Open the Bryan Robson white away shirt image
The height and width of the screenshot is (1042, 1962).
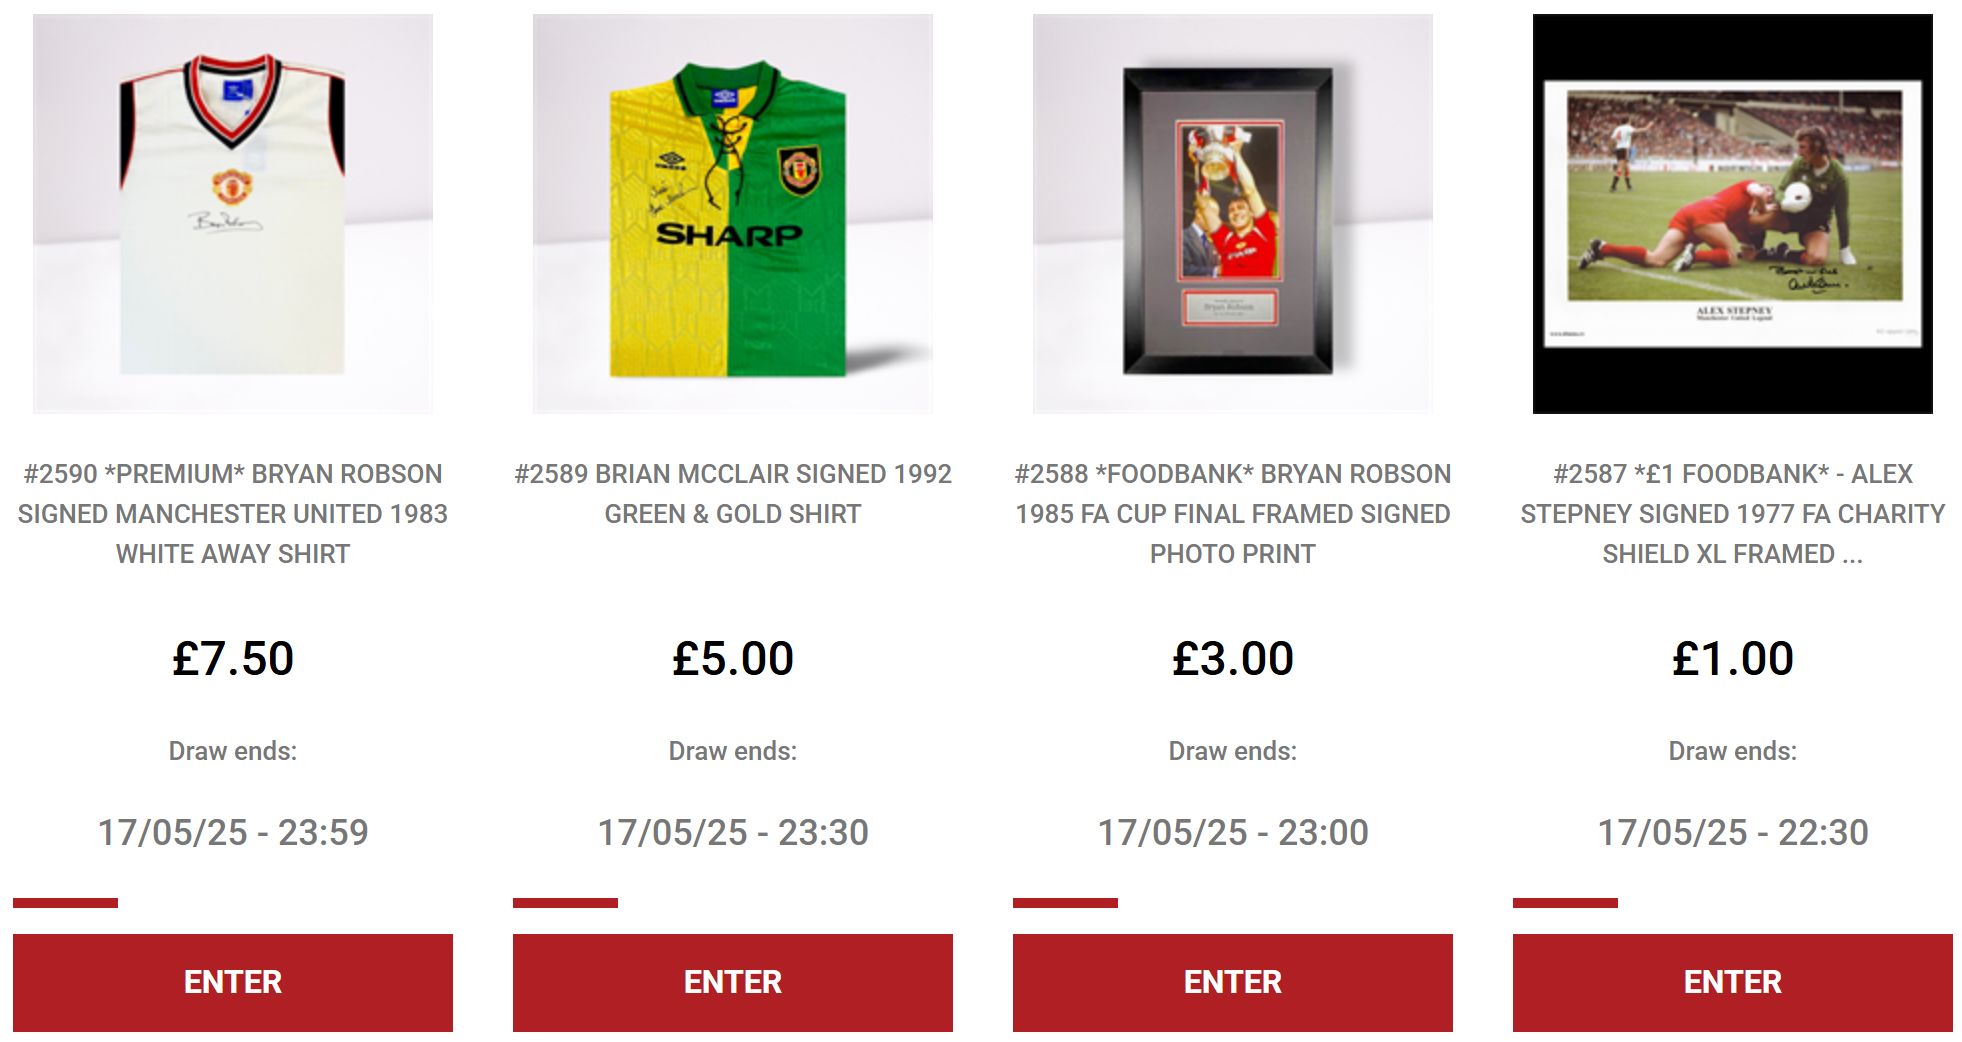(232, 213)
